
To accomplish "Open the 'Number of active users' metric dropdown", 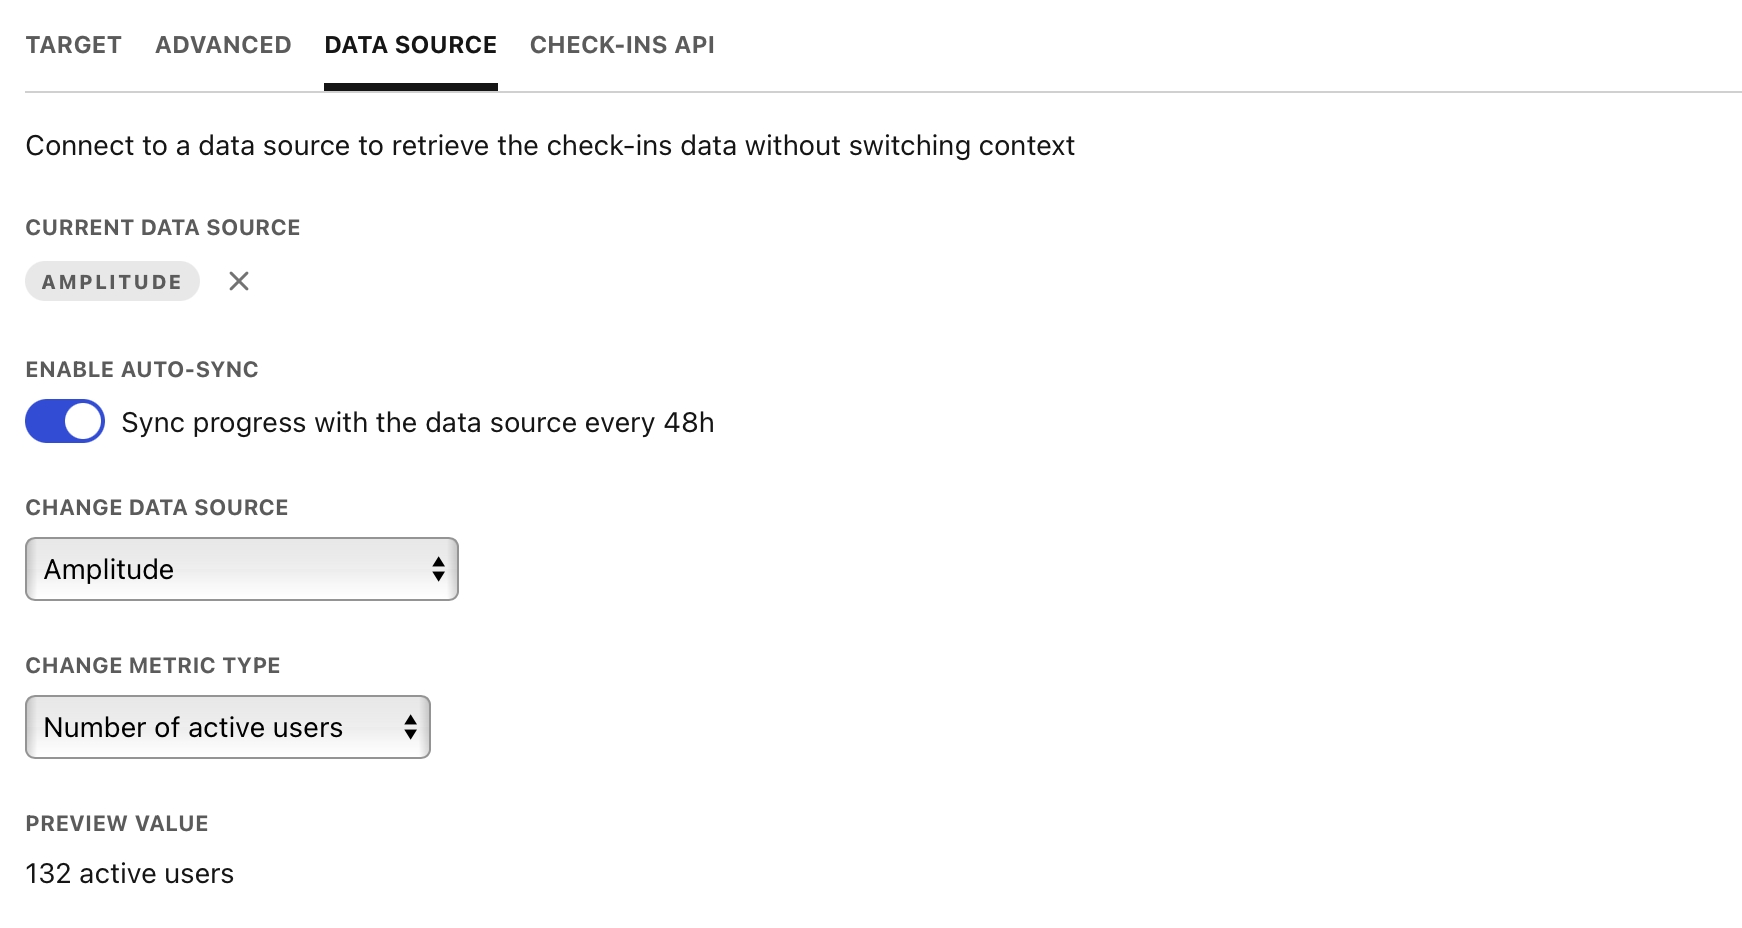I will click(x=227, y=727).
